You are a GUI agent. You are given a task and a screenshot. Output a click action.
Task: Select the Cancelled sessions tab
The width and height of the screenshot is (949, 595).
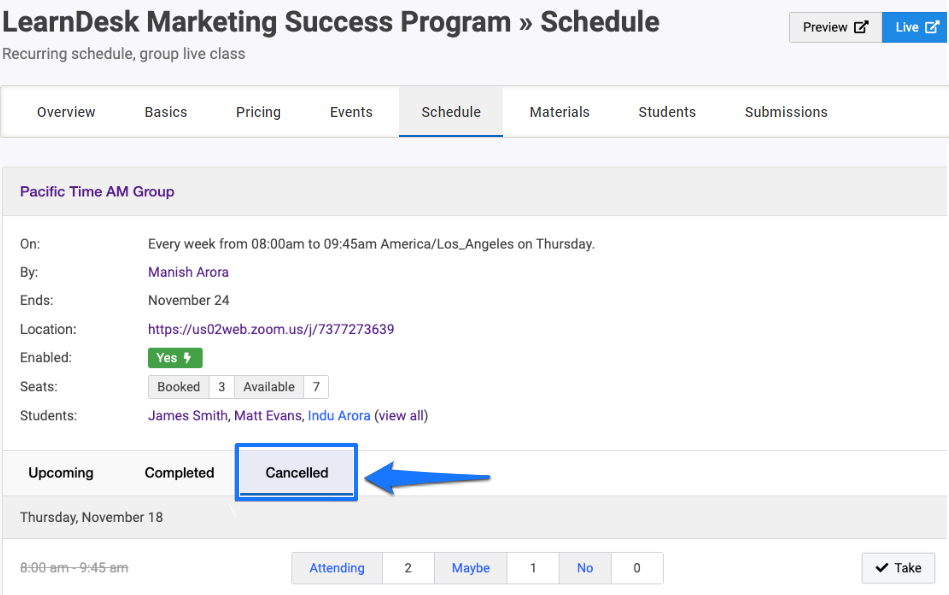point(297,473)
